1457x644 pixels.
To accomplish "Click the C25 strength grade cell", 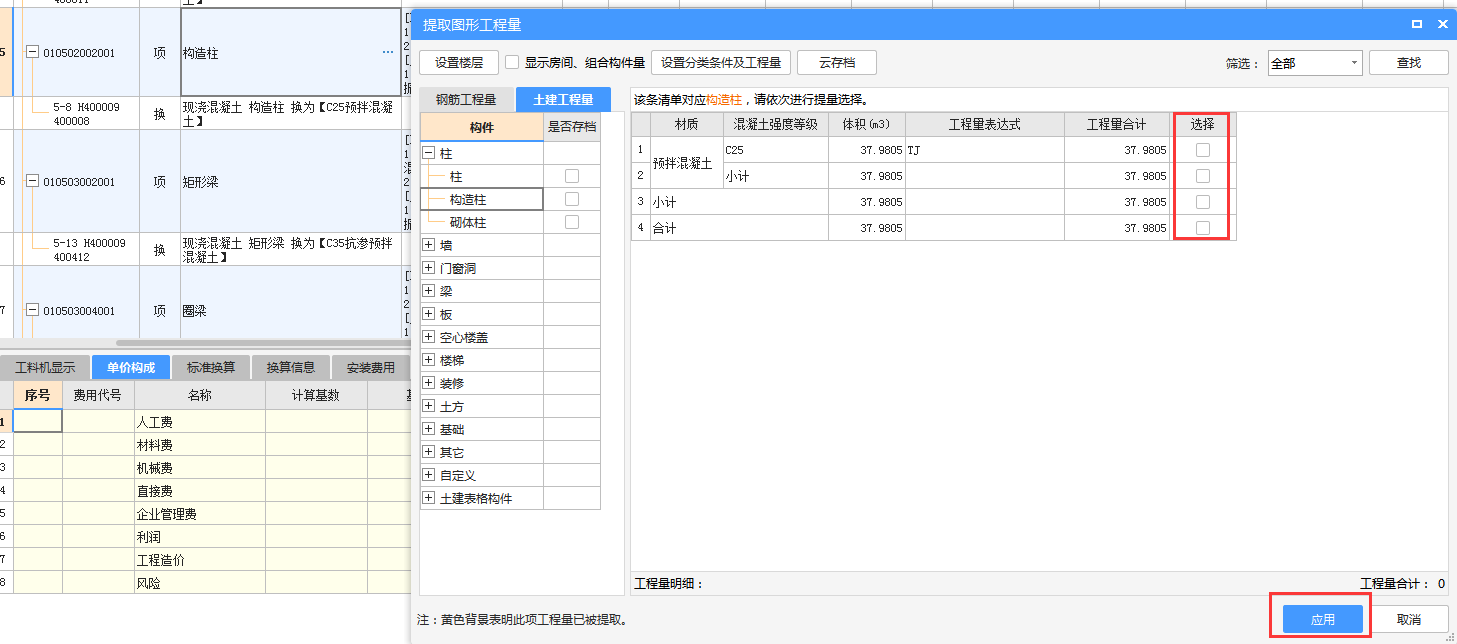I will [775, 150].
